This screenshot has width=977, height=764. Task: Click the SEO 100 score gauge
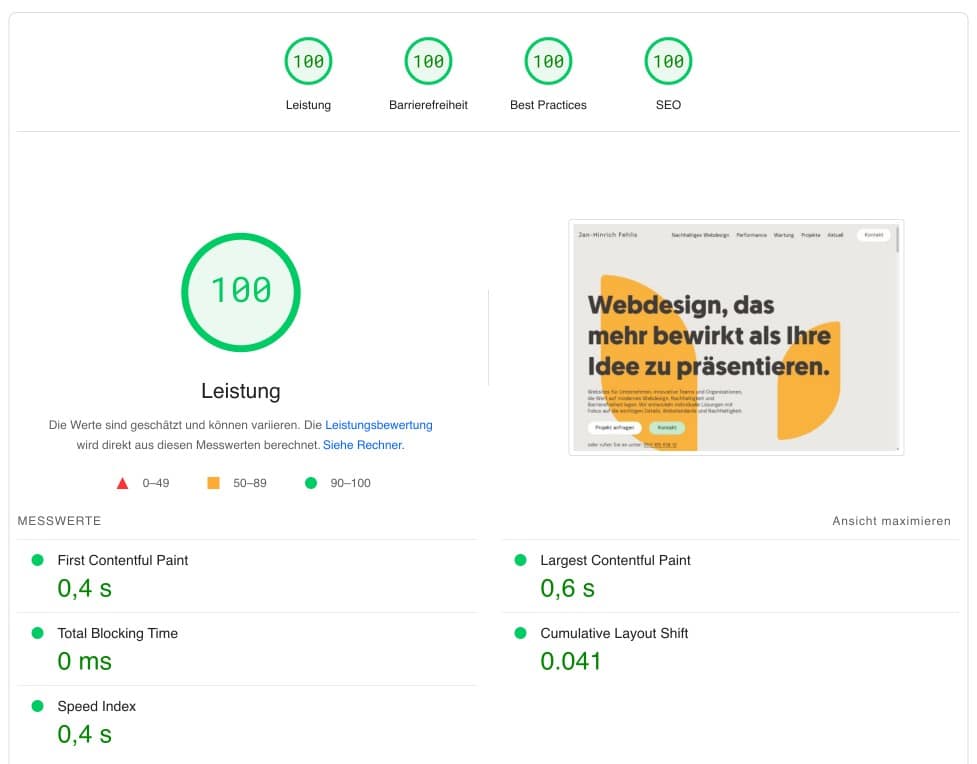coord(668,61)
